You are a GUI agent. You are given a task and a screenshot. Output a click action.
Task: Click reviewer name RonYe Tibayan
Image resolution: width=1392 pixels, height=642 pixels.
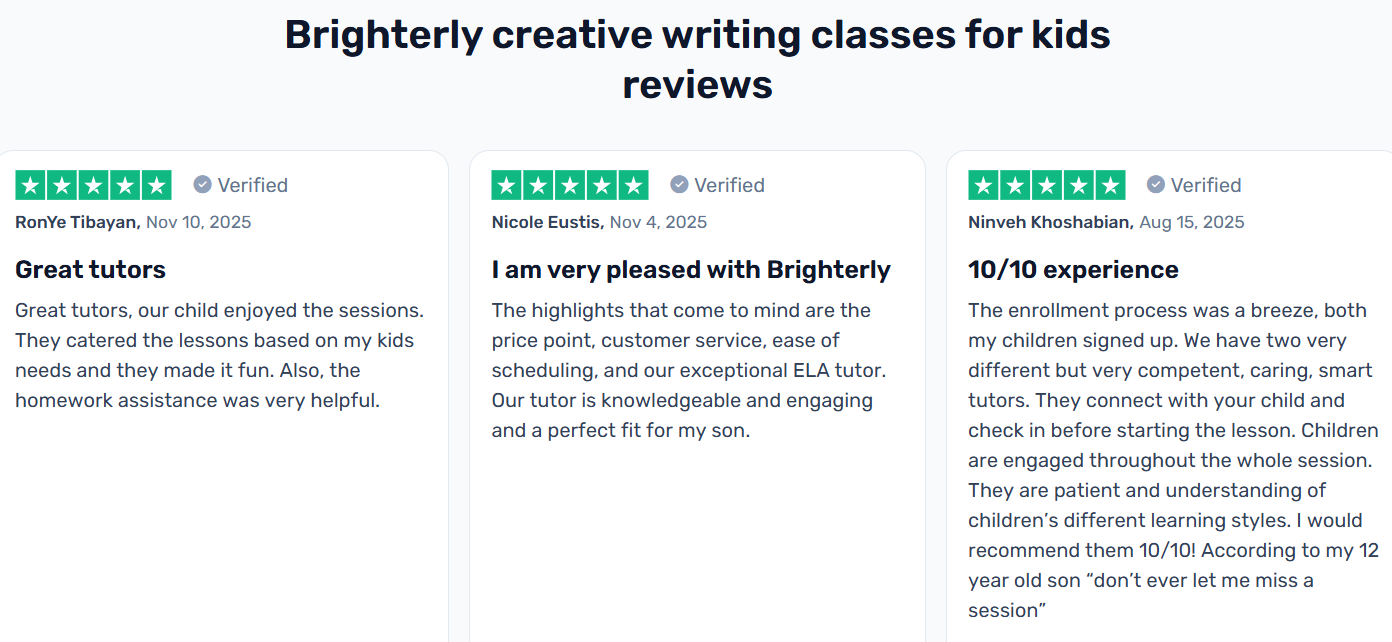[77, 222]
